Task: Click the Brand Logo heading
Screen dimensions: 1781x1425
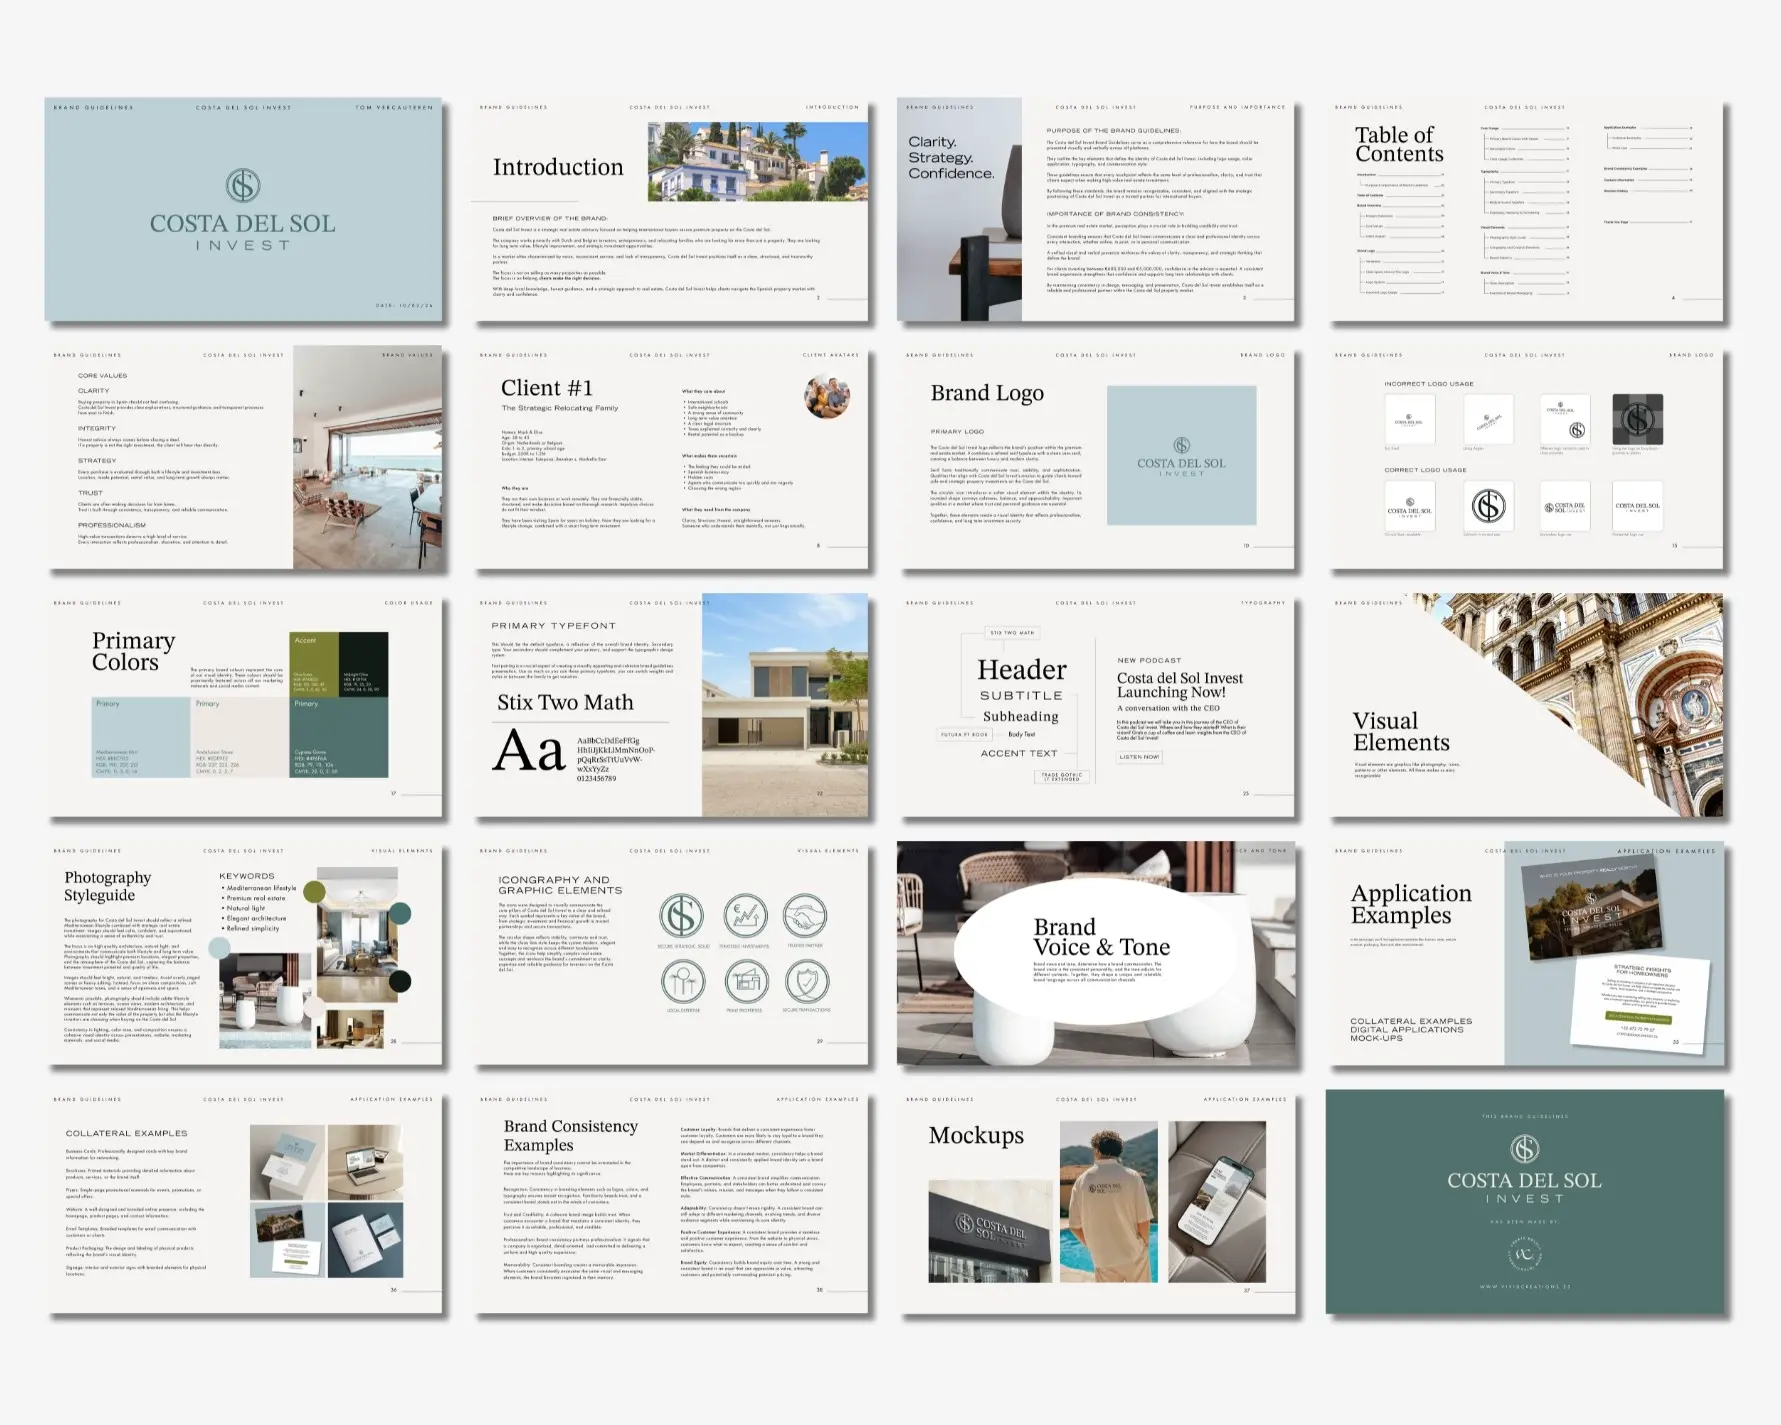Action: 987,393
